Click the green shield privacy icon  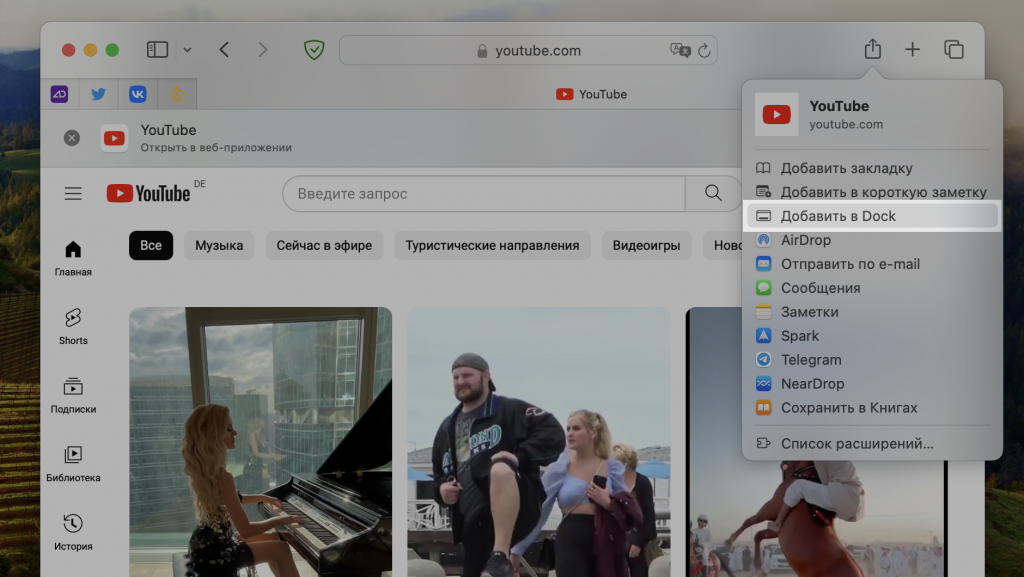pos(314,50)
